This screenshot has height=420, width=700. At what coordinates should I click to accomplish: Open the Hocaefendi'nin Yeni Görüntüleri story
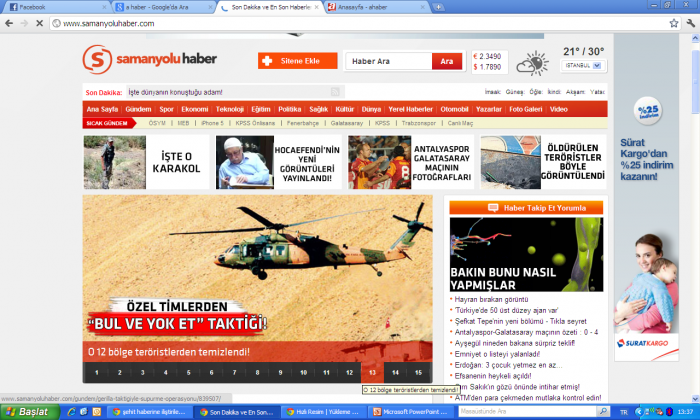(278, 162)
